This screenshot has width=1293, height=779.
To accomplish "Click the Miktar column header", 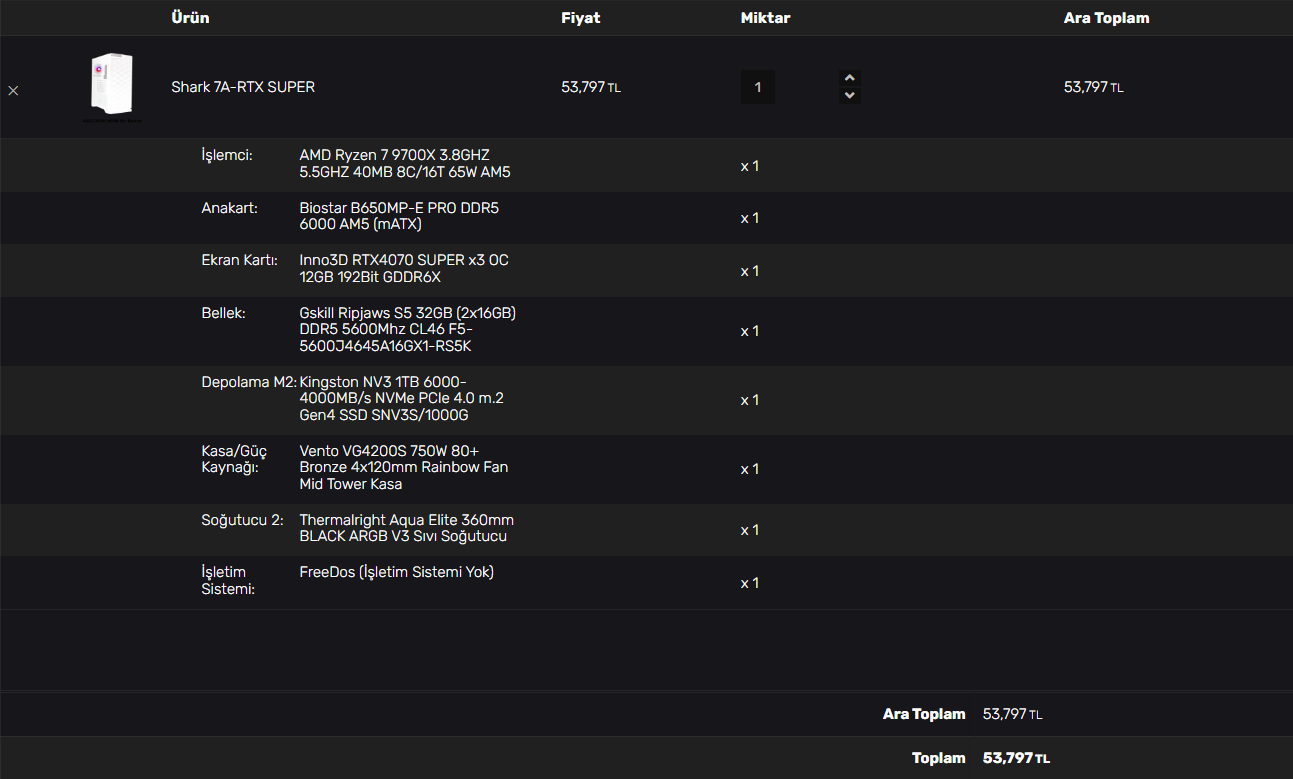I will [765, 18].
